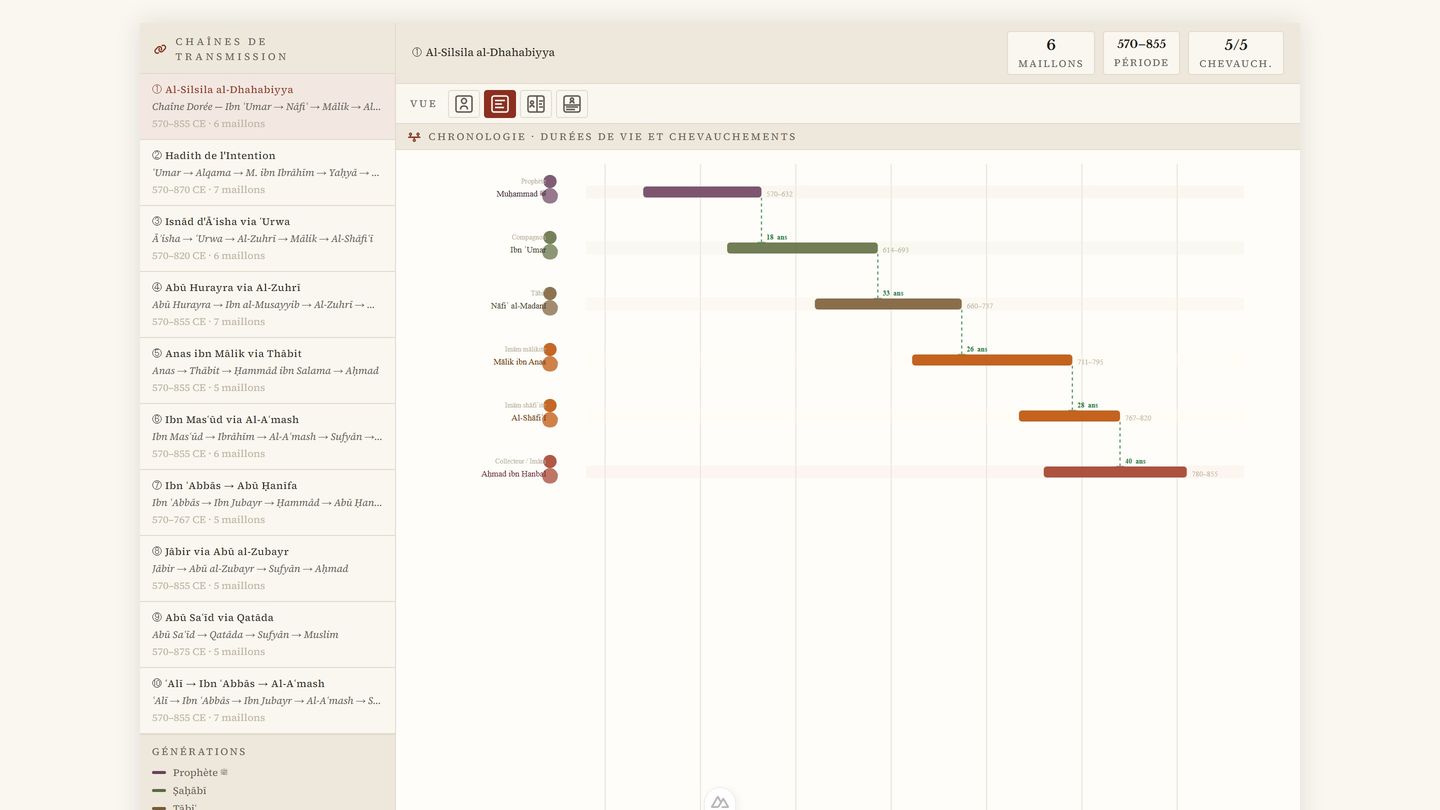This screenshot has width=1440, height=810.
Task: Open the Nuxt devtools mountain icon
Action: [x=719, y=802]
